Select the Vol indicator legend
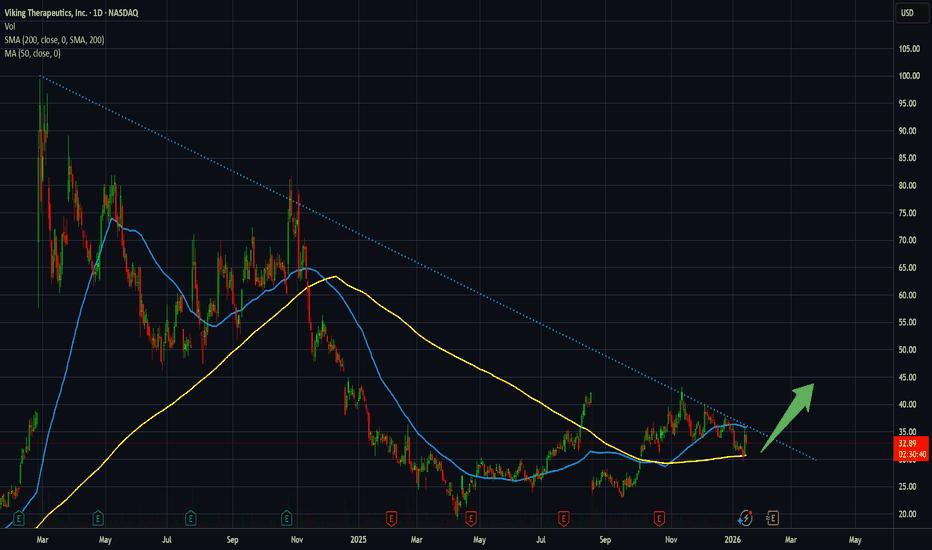This screenshot has height=550, width=932. coord(10,26)
